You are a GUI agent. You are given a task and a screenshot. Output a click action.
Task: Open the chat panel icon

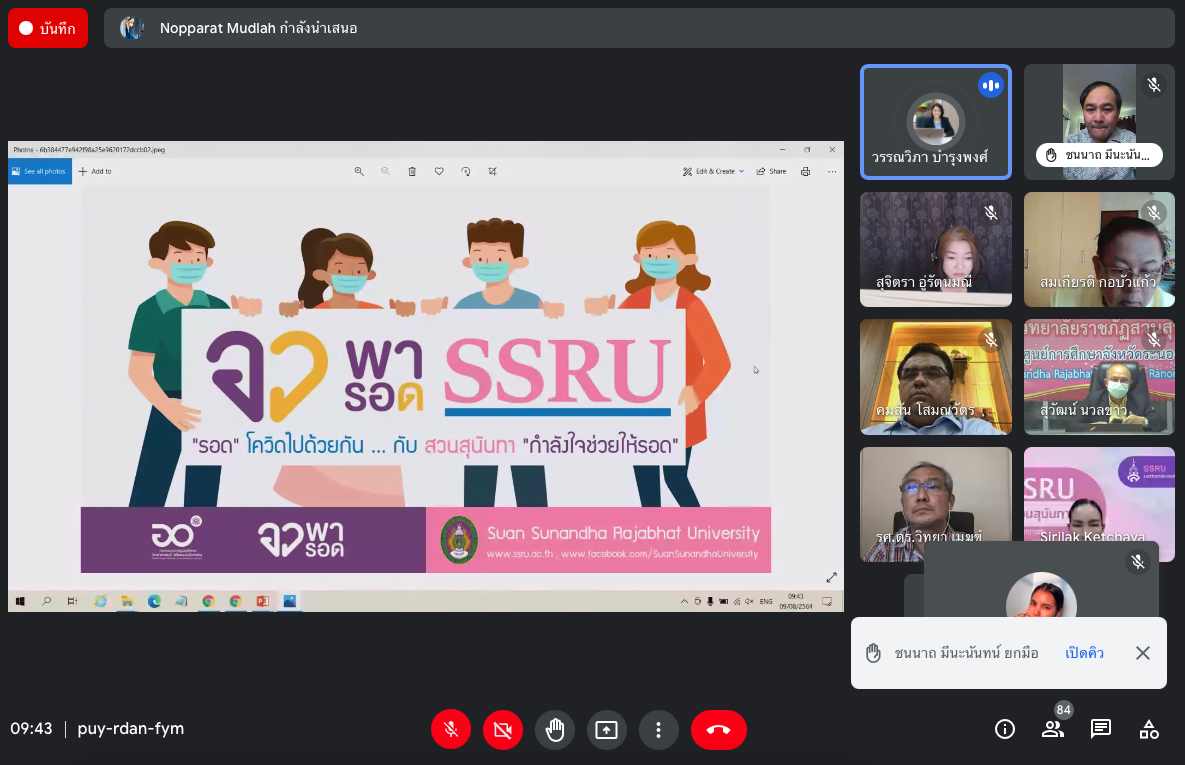tap(1101, 729)
